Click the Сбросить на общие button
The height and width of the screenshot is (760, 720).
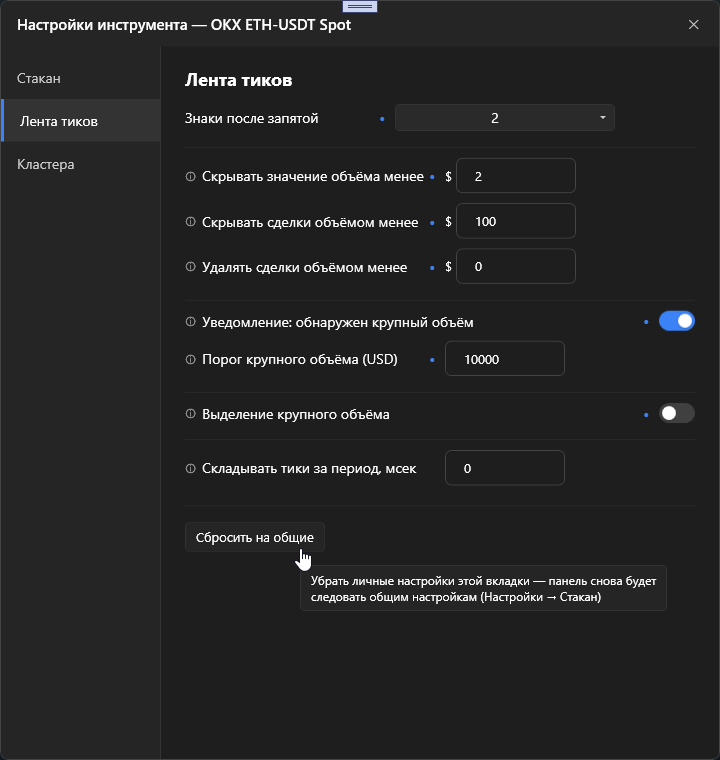(255, 537)
